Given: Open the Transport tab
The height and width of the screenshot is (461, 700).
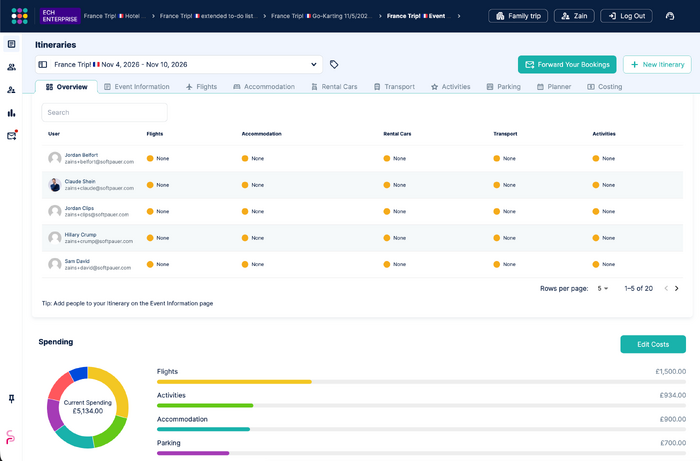Looking at the screenshot, I should [x=394, y=87].
